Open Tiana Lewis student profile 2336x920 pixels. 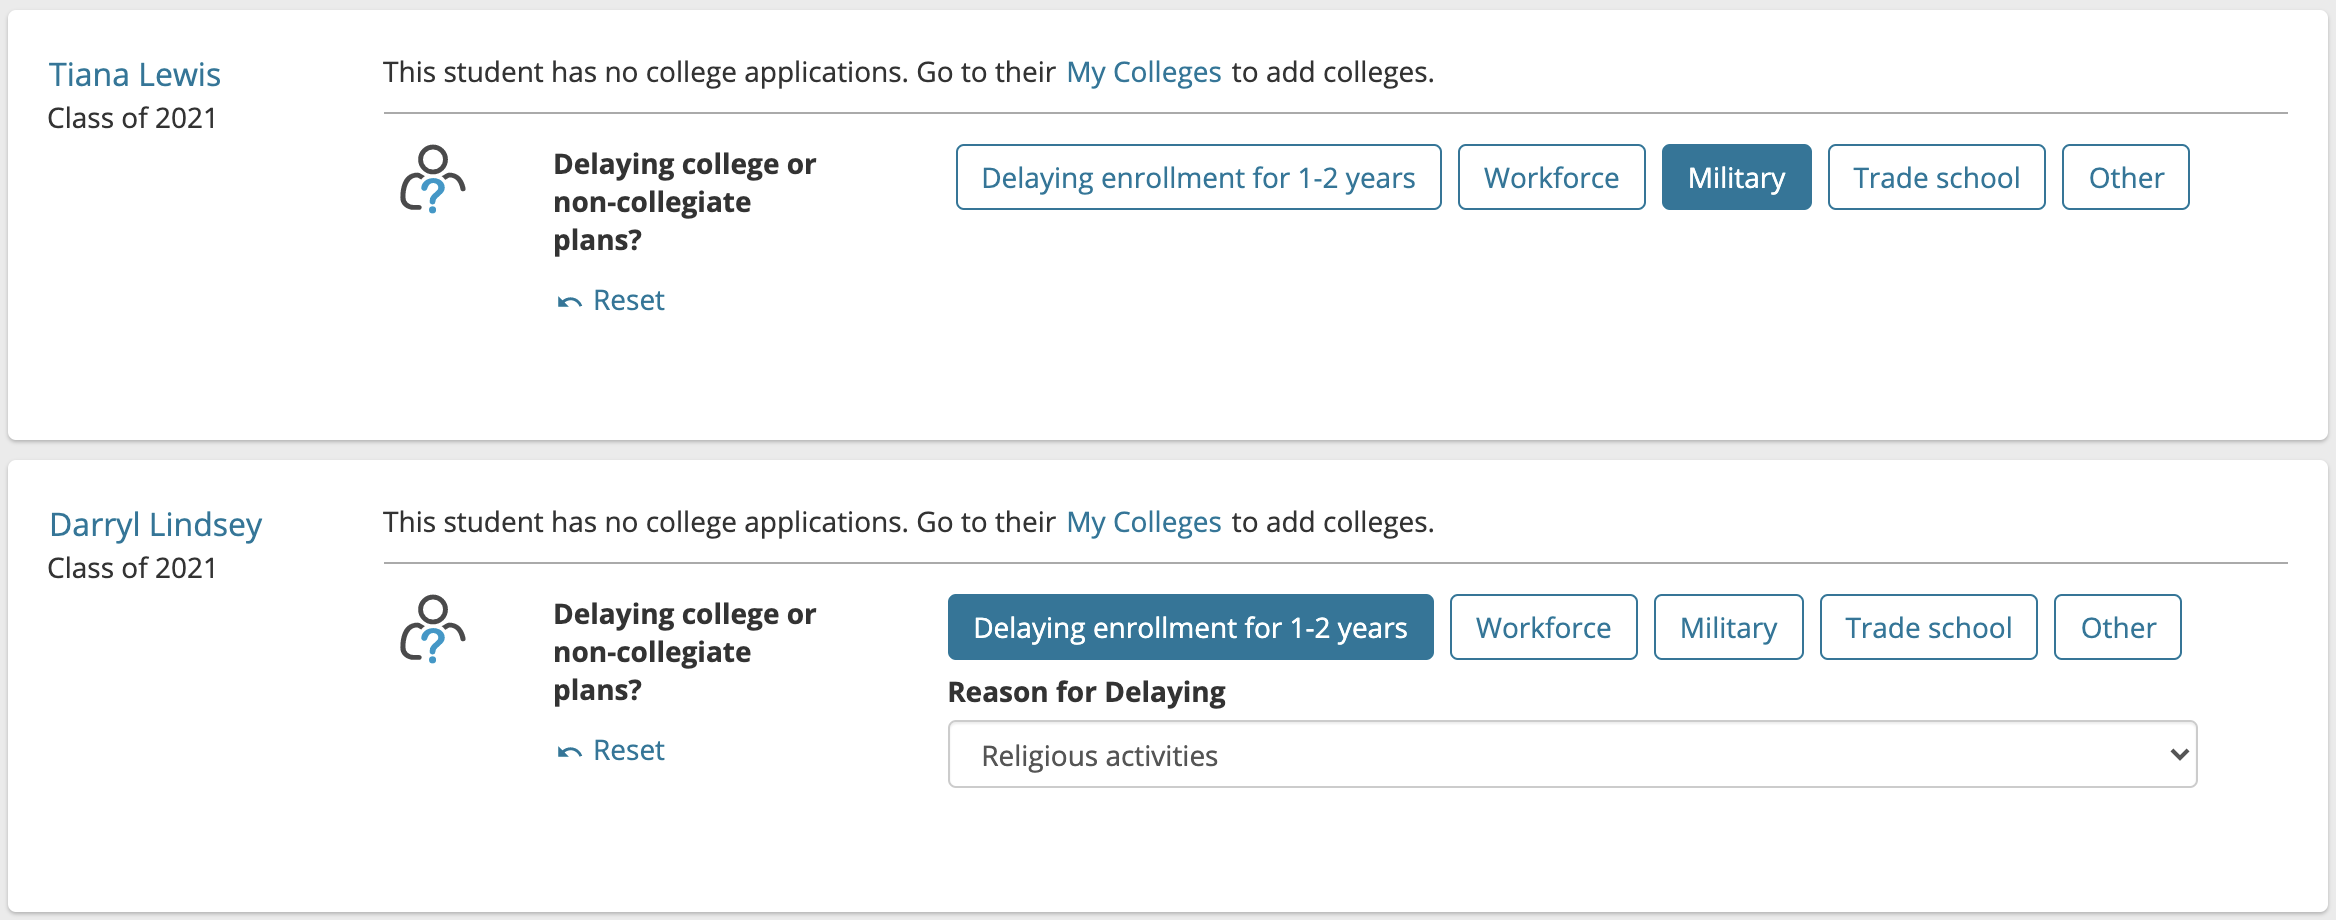tap(135, 74)
